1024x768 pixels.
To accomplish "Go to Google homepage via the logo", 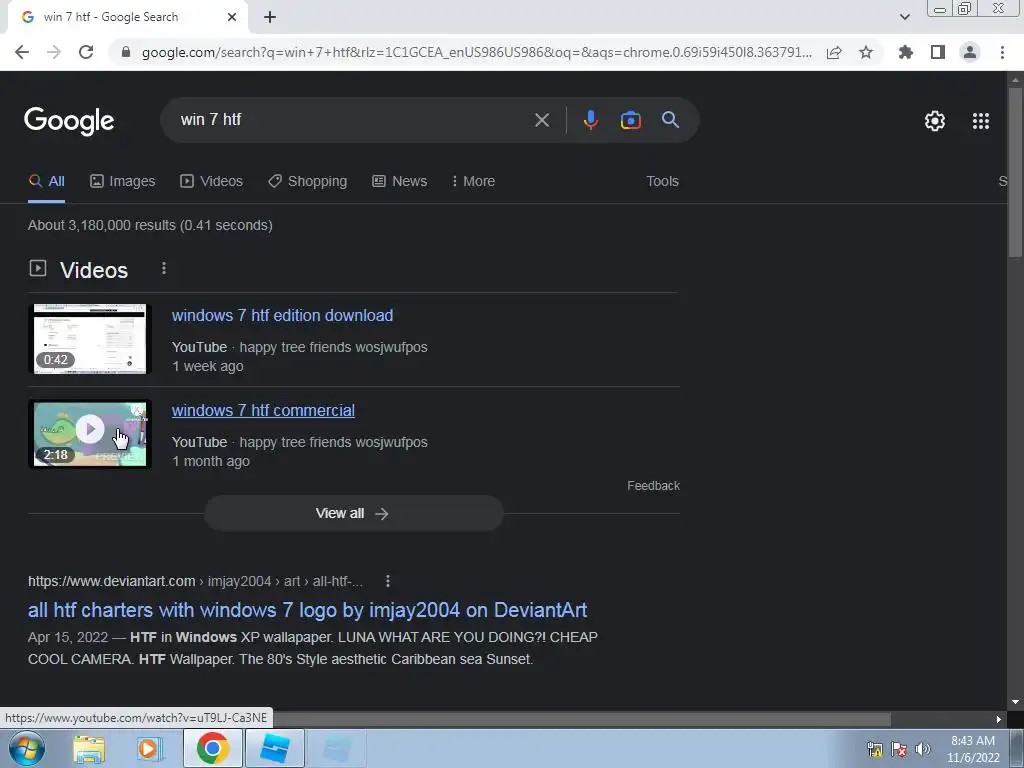I will tap(69, 121).
